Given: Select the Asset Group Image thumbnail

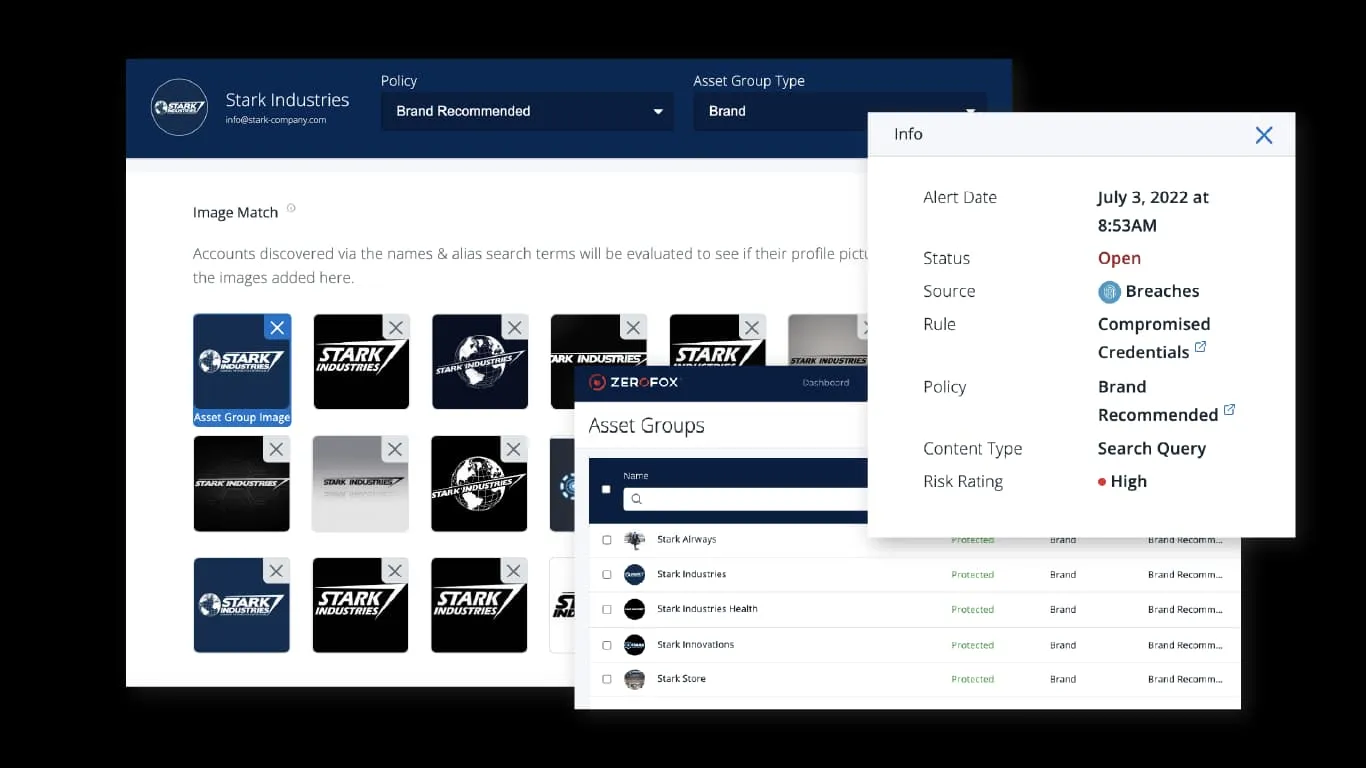Looking at the screenshot, I should 242,370.
